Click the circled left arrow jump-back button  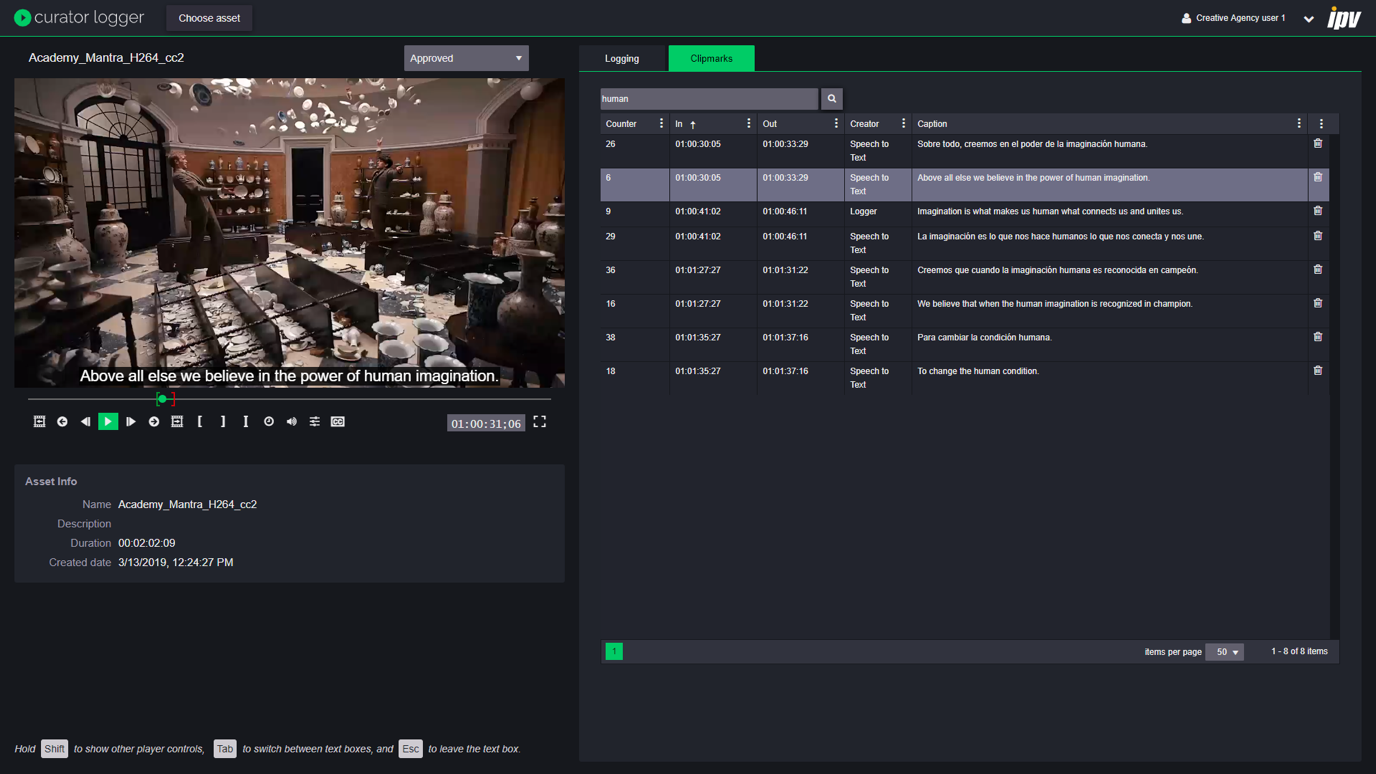(x=62, y=422)
